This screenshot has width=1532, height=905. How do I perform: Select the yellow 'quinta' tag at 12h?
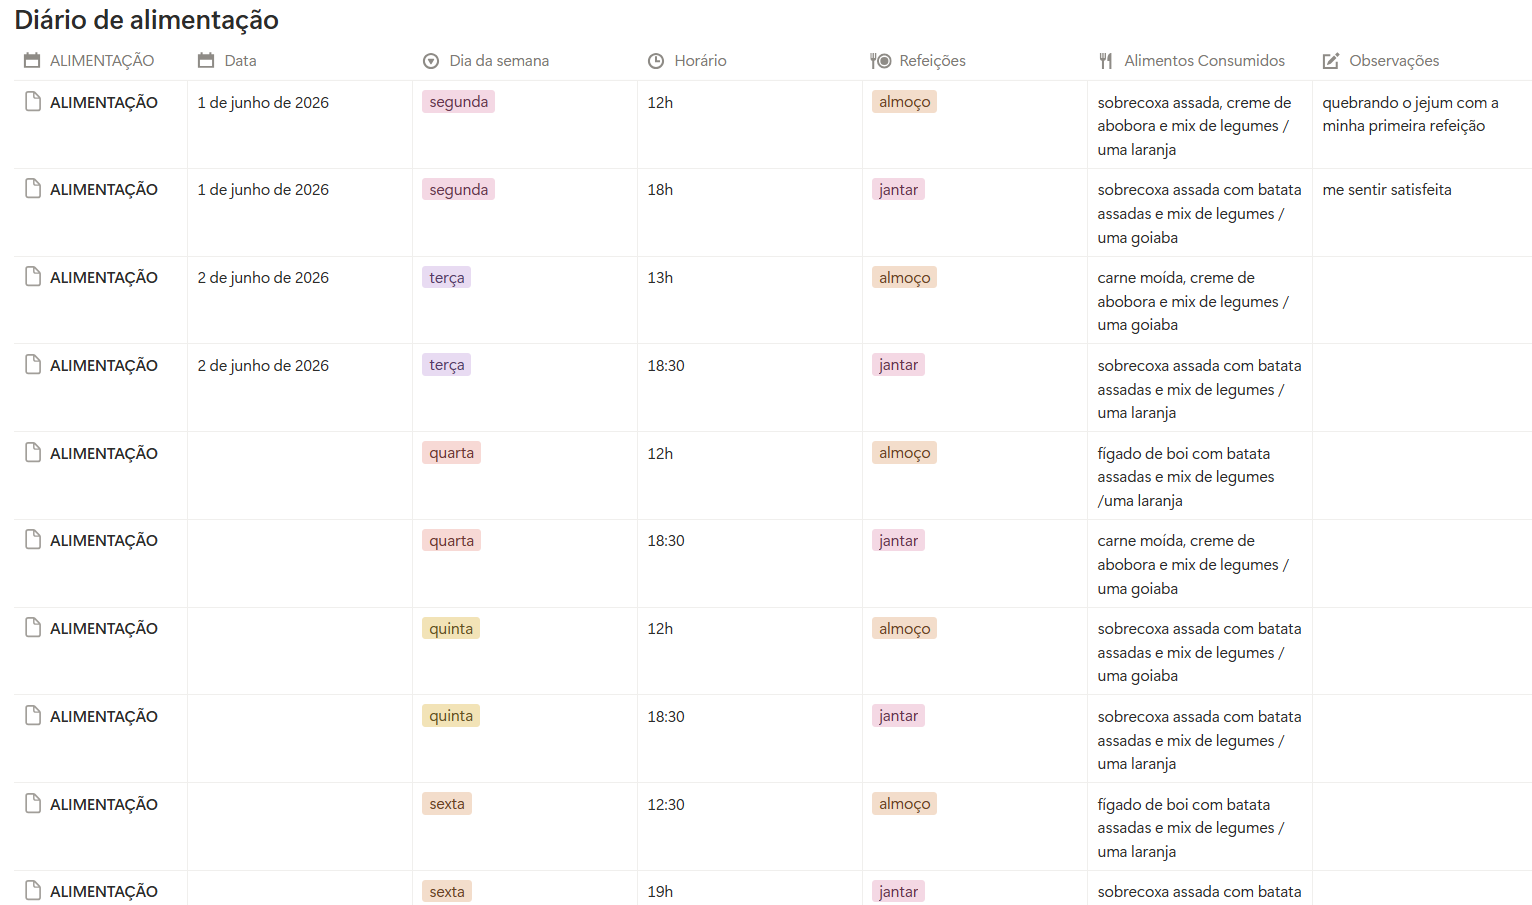coord(451,629)
